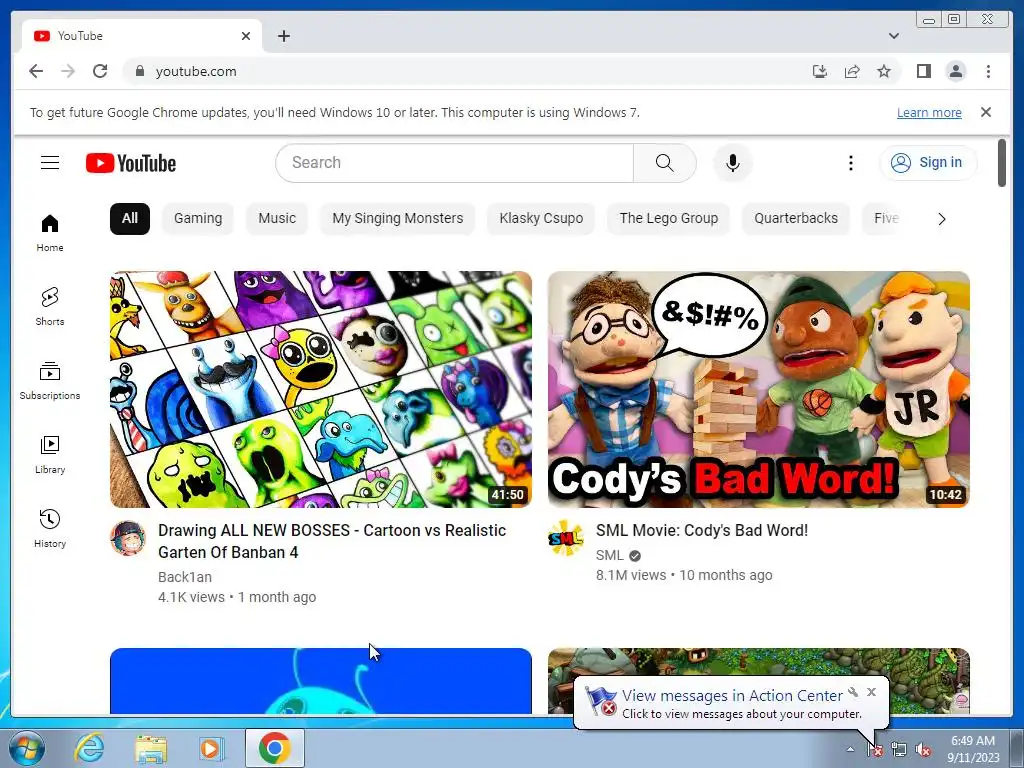Start voice search with microphone icon

[x=733, y=163]
